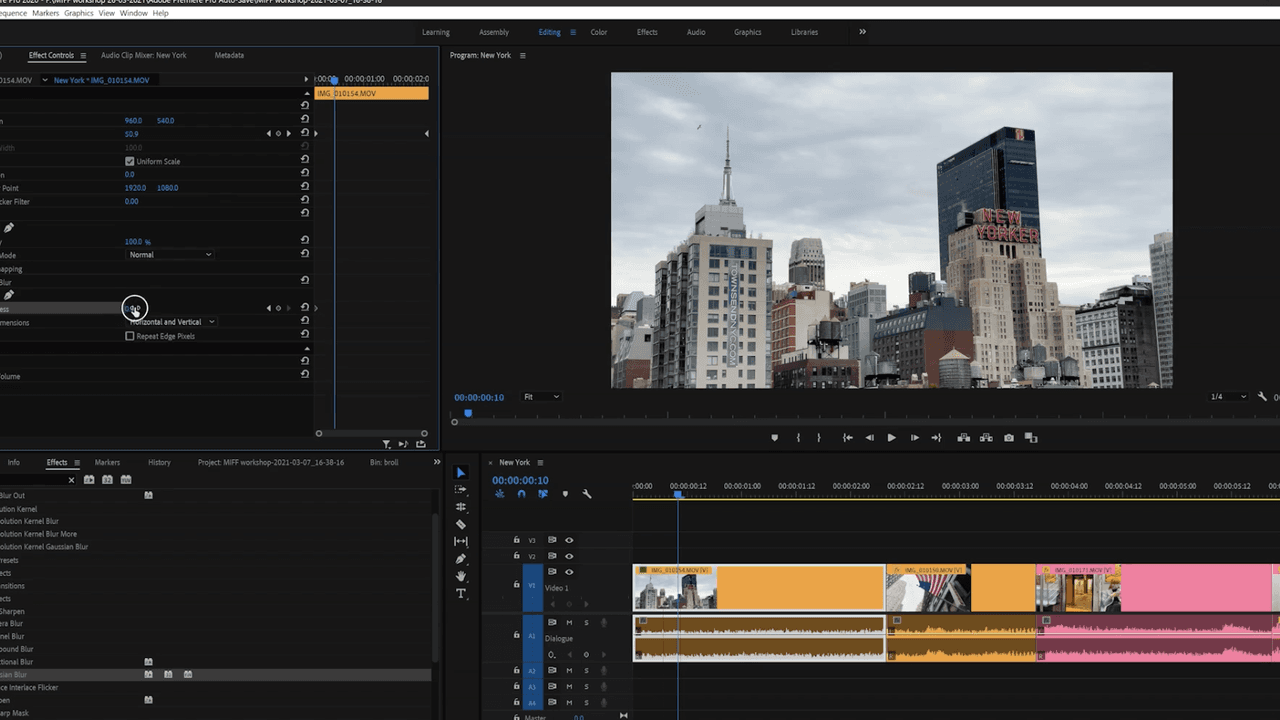The height and width of the screenshot is (720, 1280).
Task: Switch to Color workspace
Action: (x=599, y=32)
